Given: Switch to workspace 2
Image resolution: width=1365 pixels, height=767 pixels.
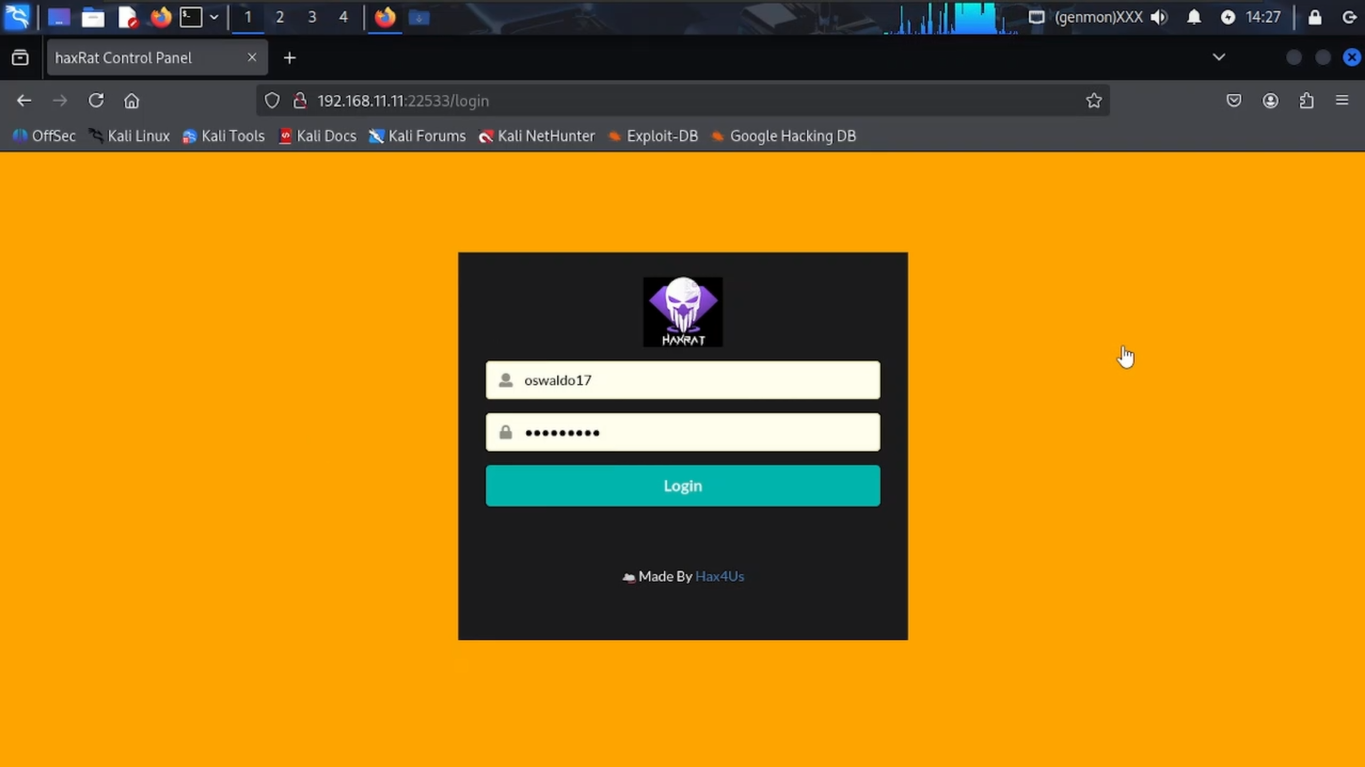Looking at the screenshot, I should click(280, 17).
